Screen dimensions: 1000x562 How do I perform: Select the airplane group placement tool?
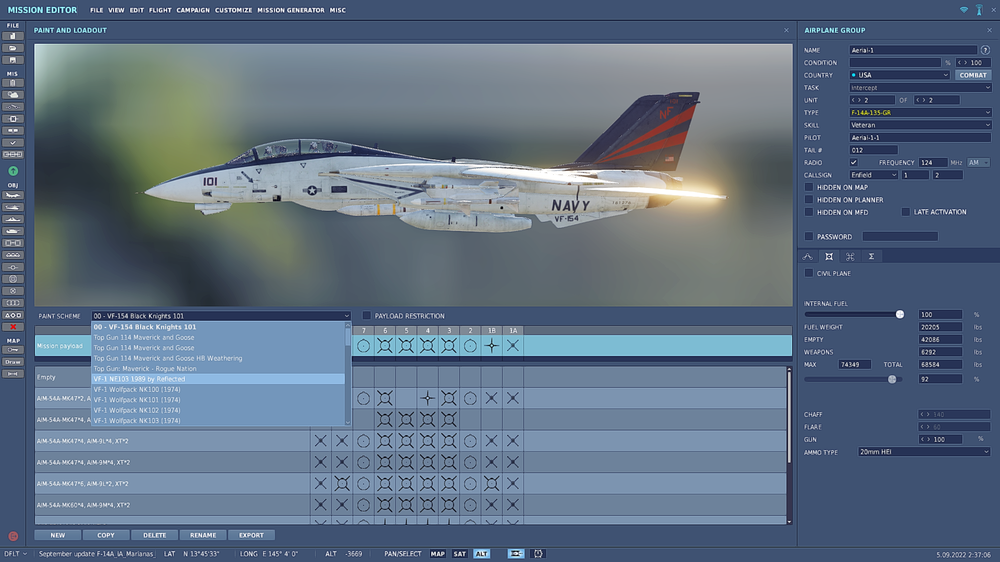(13, 195)
